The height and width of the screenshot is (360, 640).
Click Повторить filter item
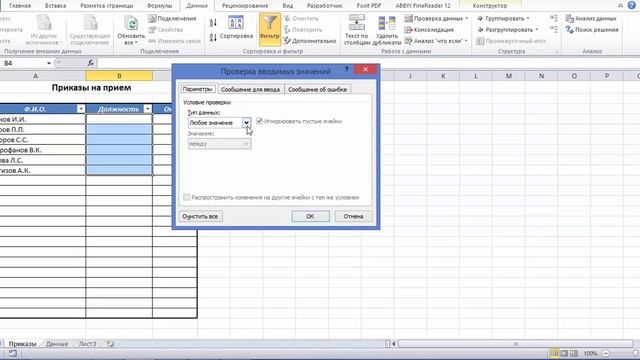click(x=303, y=30)
